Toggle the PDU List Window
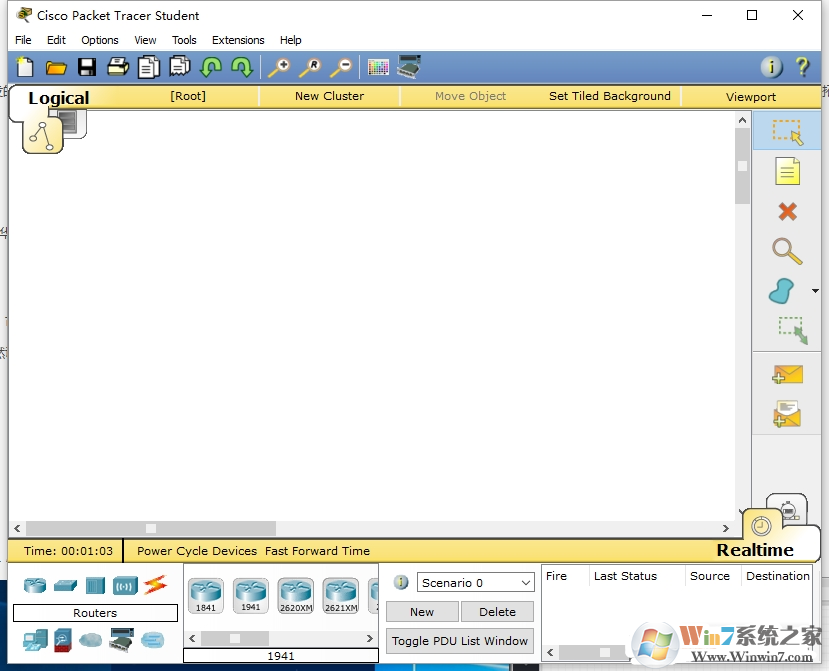The width and height of the screenshot is (829, 671). (459, 640)
